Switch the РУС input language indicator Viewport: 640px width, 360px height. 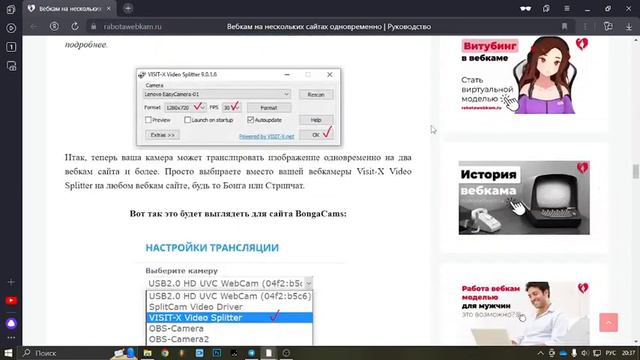pos(611,353)
